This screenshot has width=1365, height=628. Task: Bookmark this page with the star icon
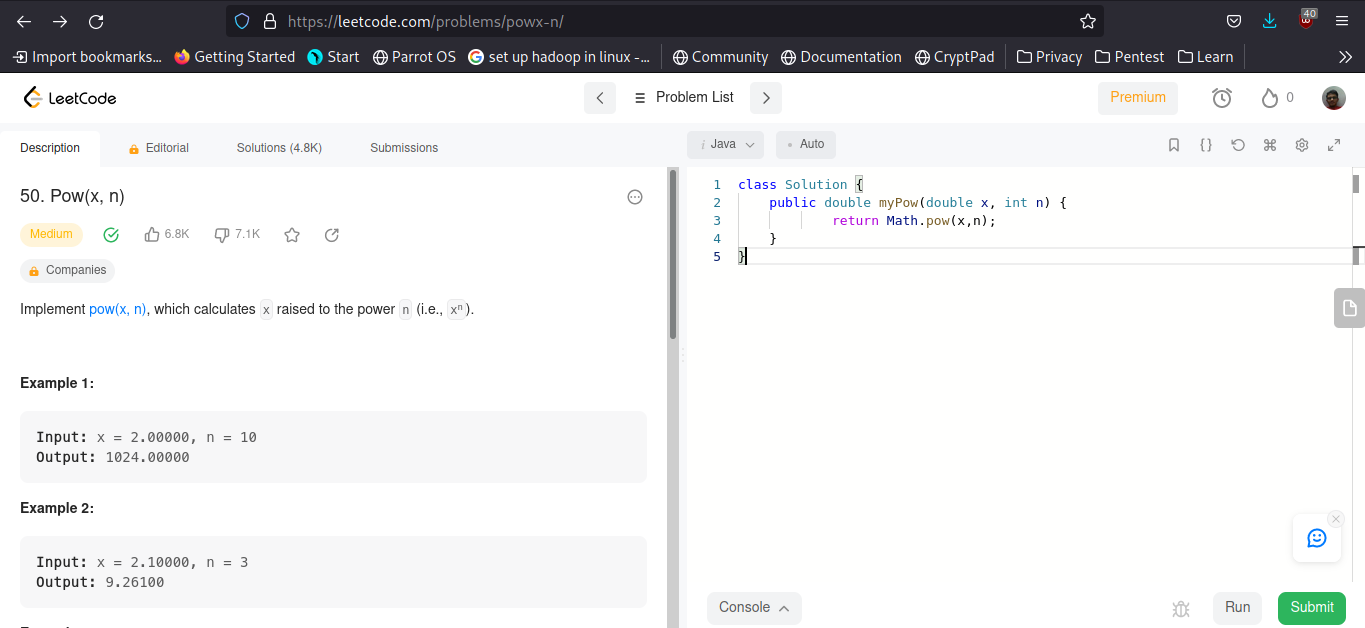pyautogui.click(x=1088, y=21)
